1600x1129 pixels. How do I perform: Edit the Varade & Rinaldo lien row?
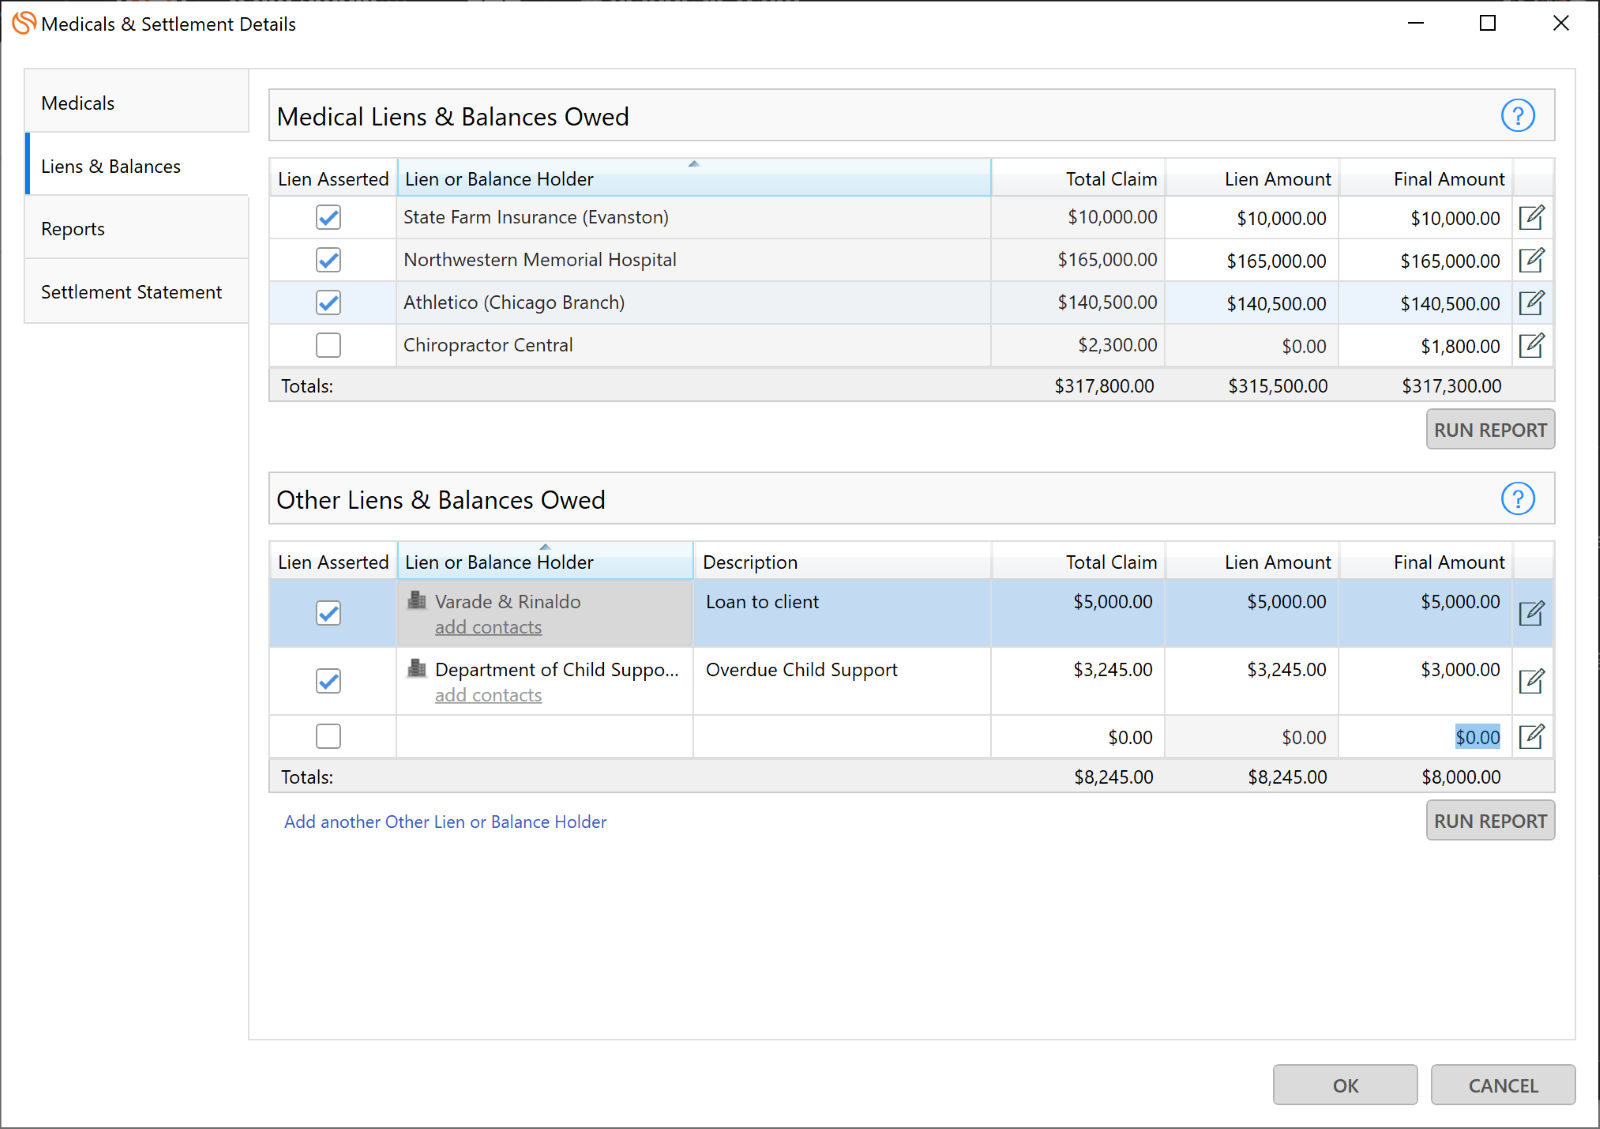pos(1531,613)
